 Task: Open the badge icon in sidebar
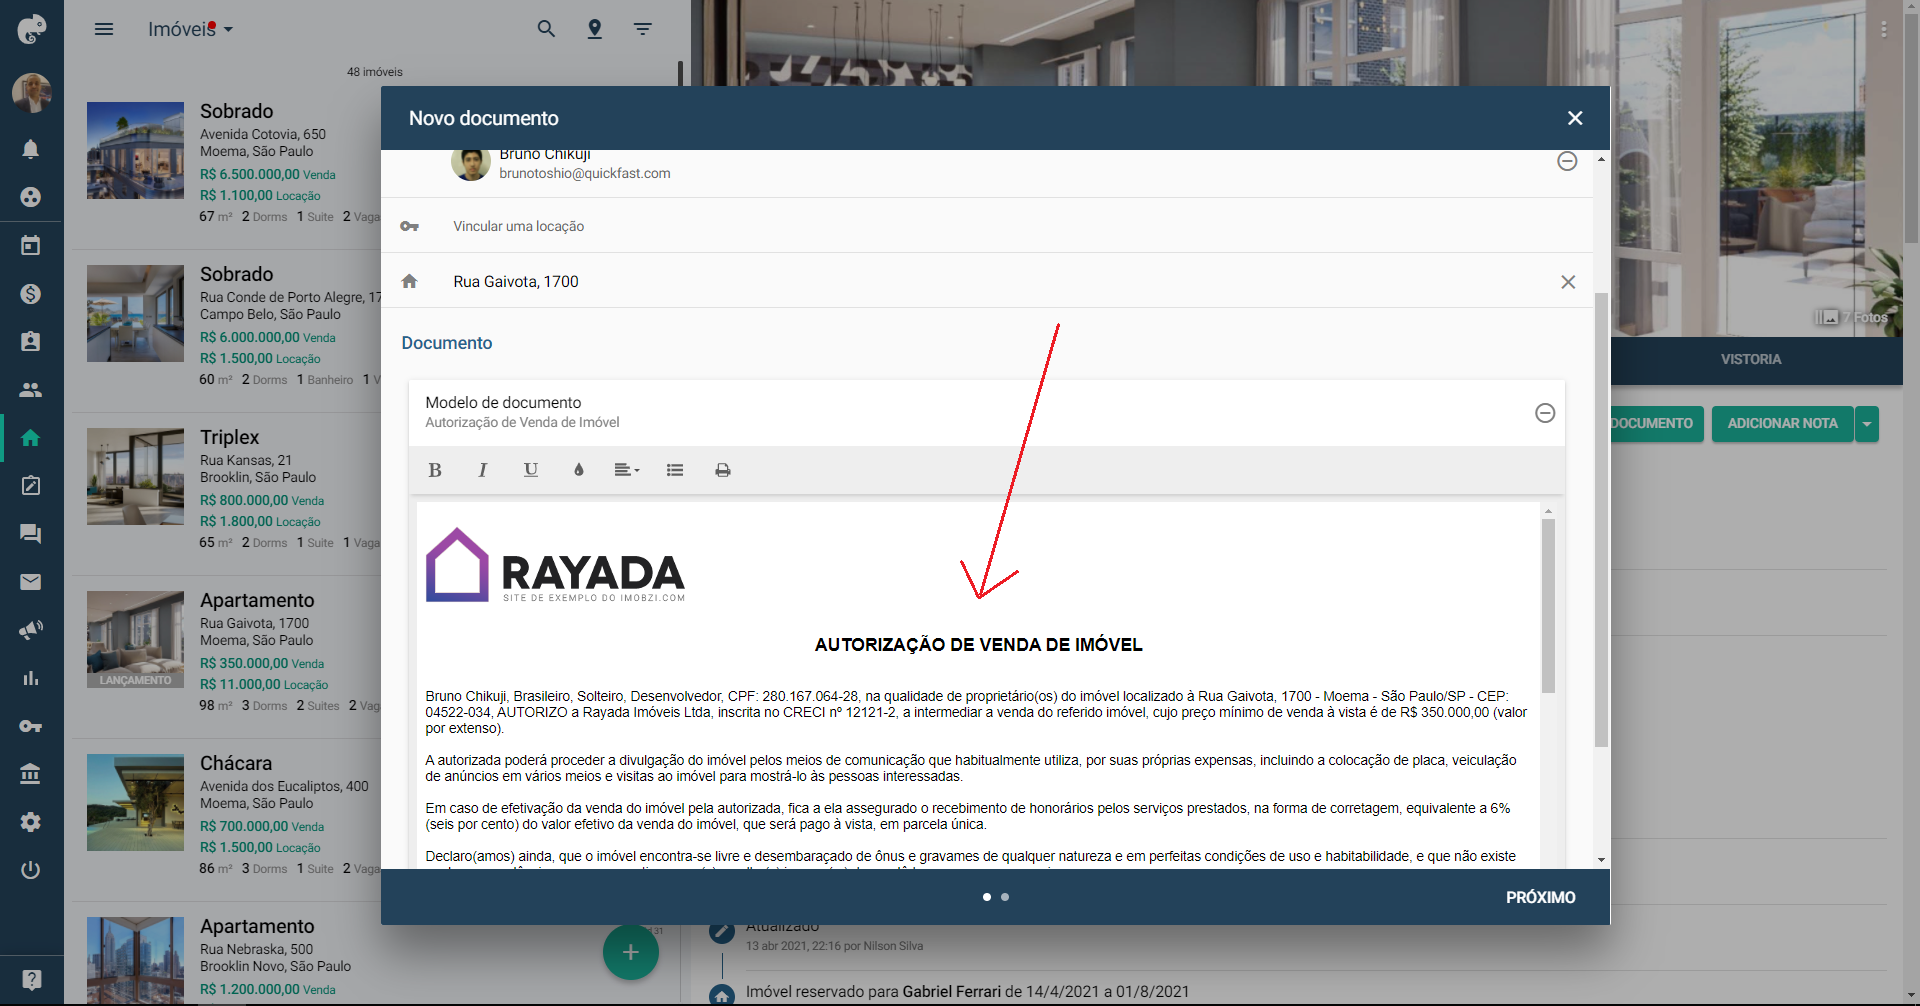(31, 341)
